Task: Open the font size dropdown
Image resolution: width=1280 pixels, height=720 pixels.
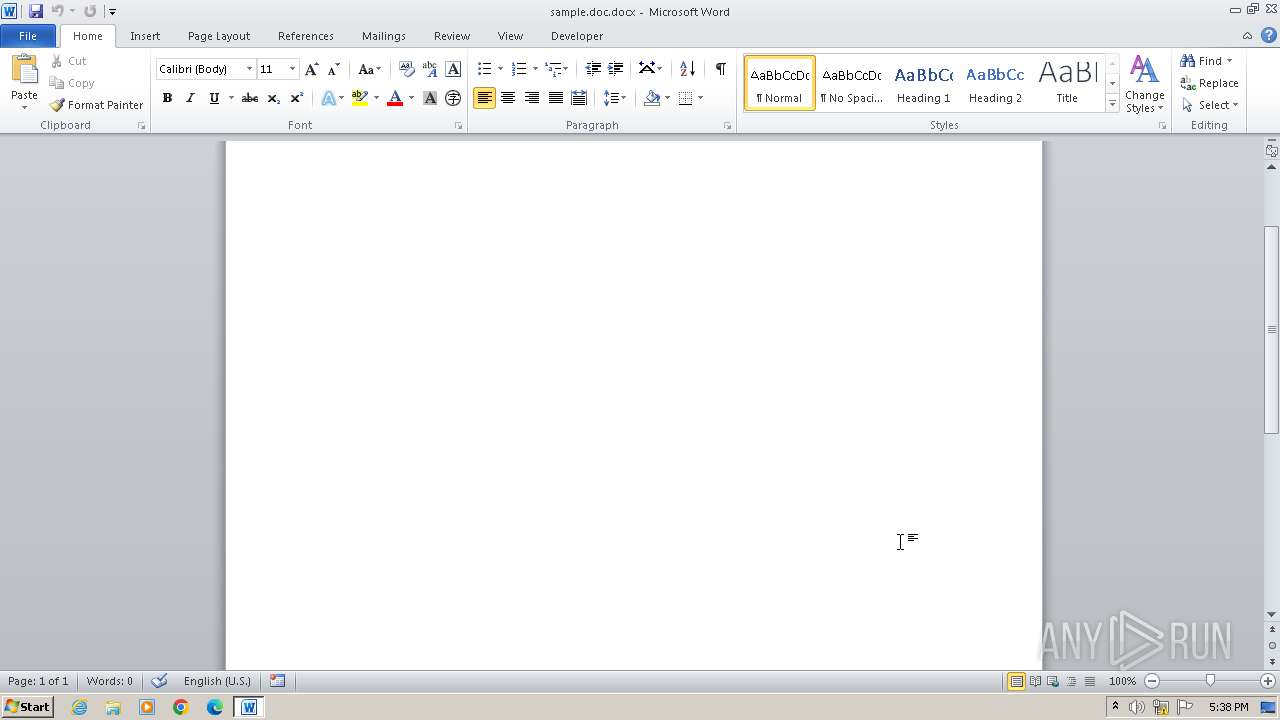Action: click(292, 69)
